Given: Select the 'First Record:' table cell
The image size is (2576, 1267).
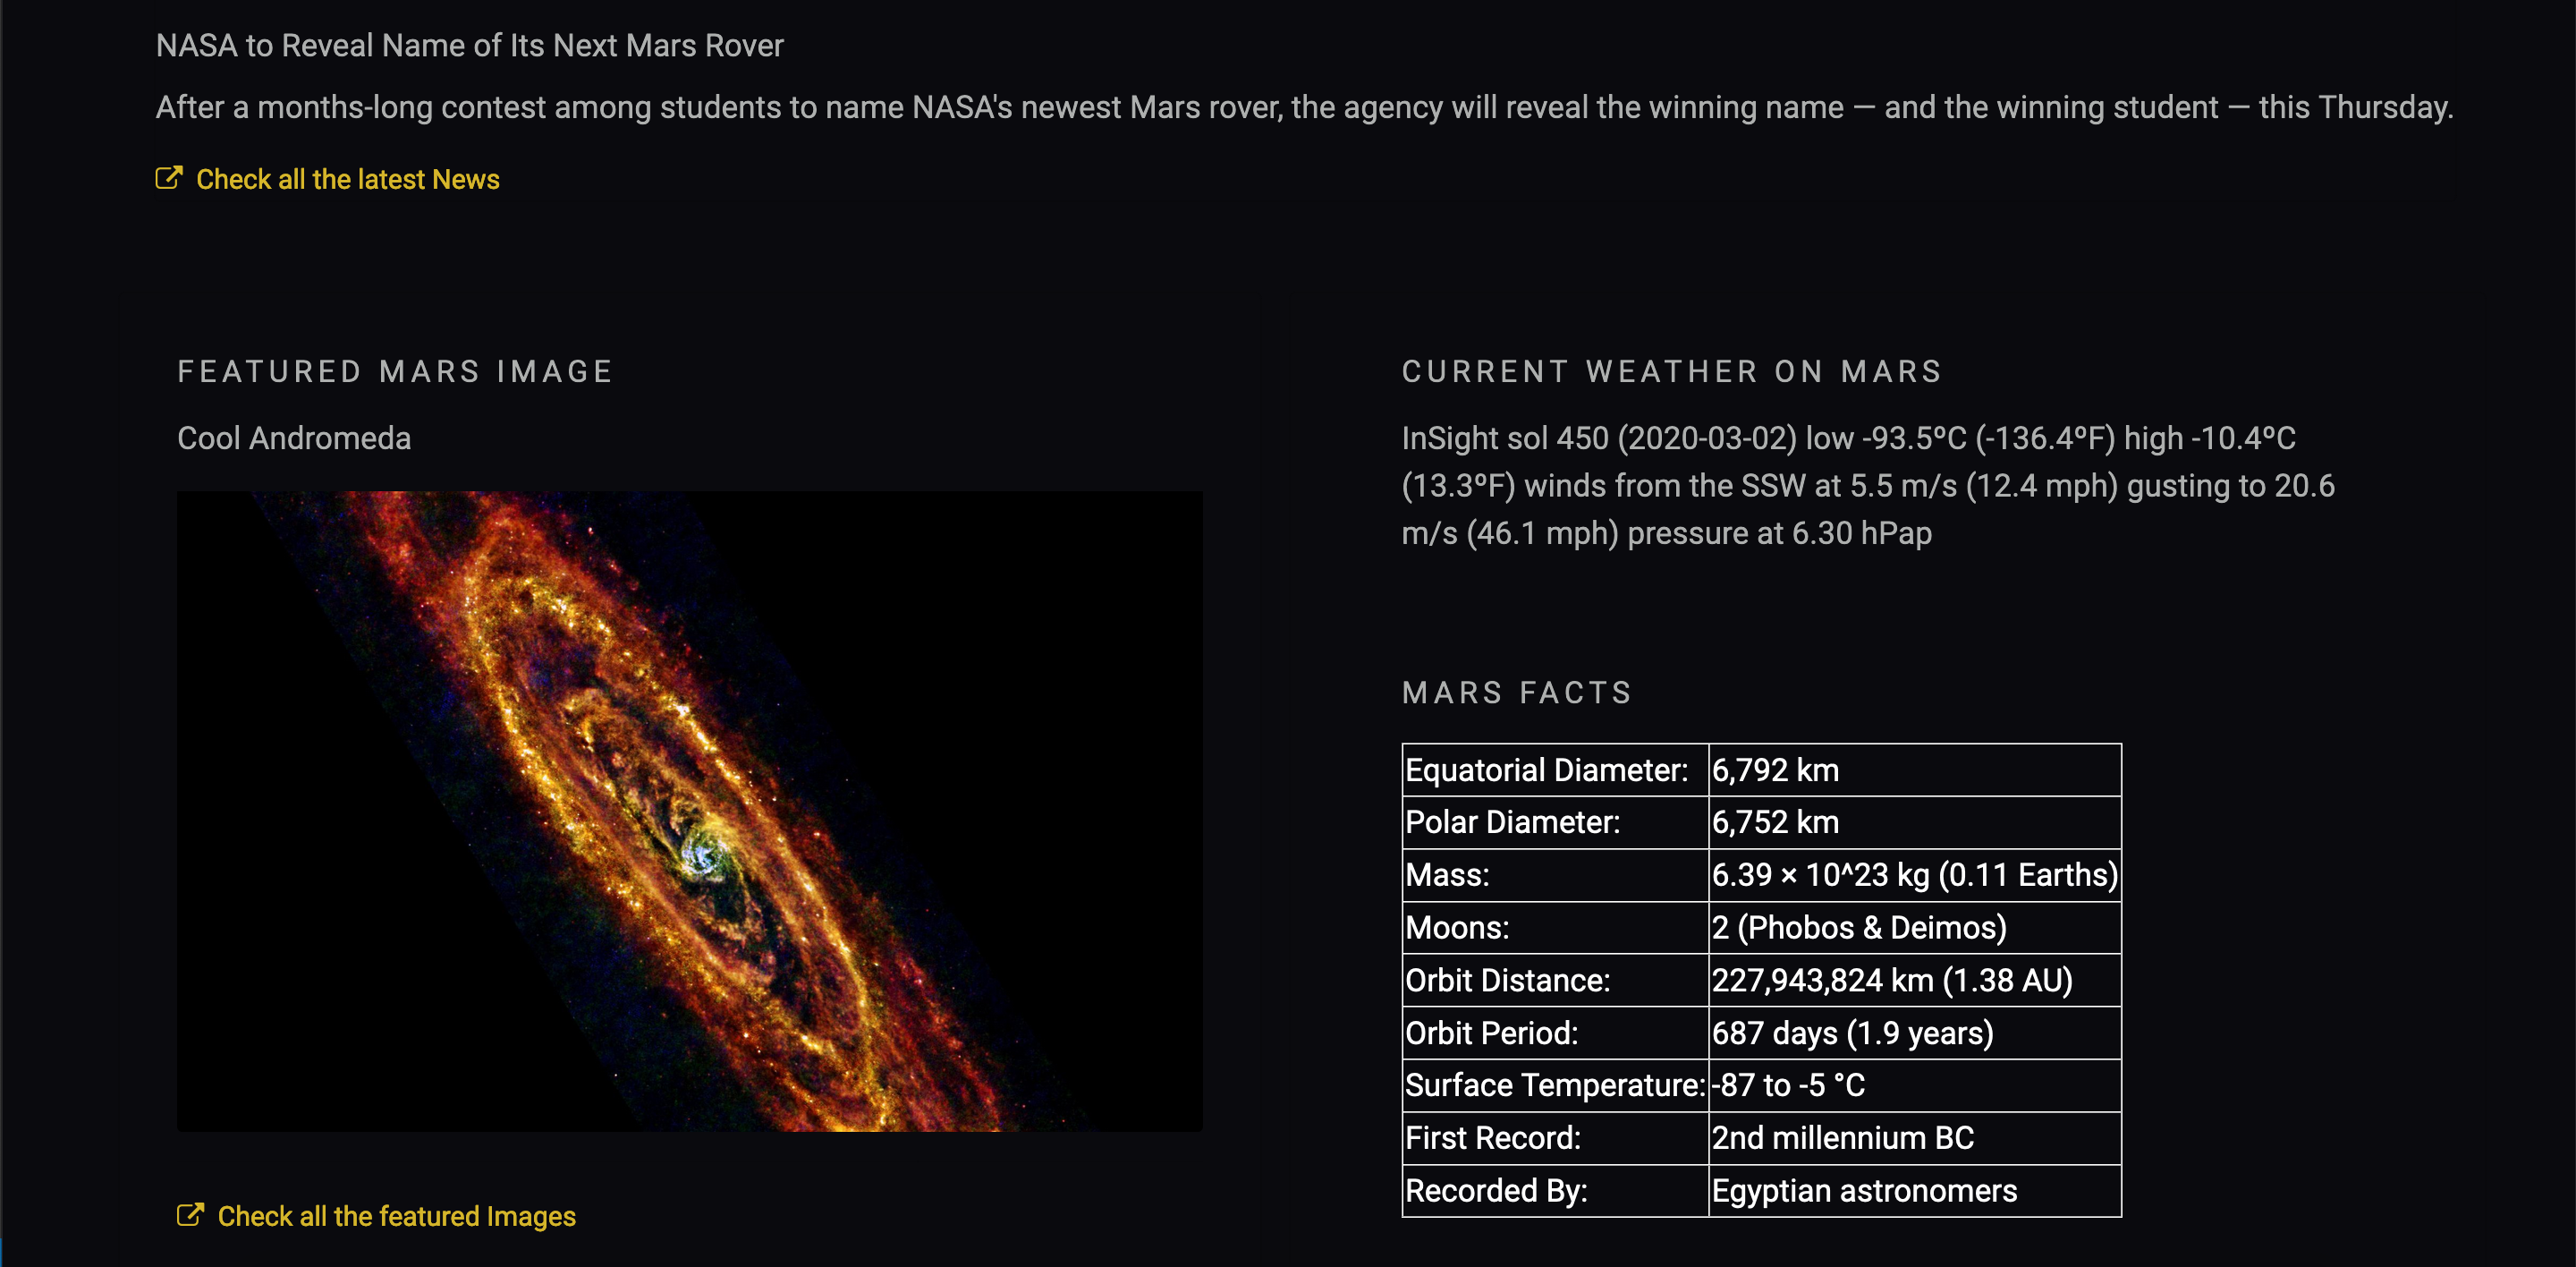Looking at the screenshot, I should click(x=1555, y=1138).
